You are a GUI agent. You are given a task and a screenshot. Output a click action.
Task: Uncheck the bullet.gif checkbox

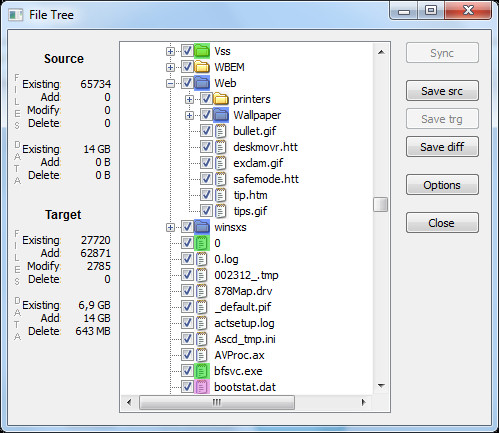[206, 131]
